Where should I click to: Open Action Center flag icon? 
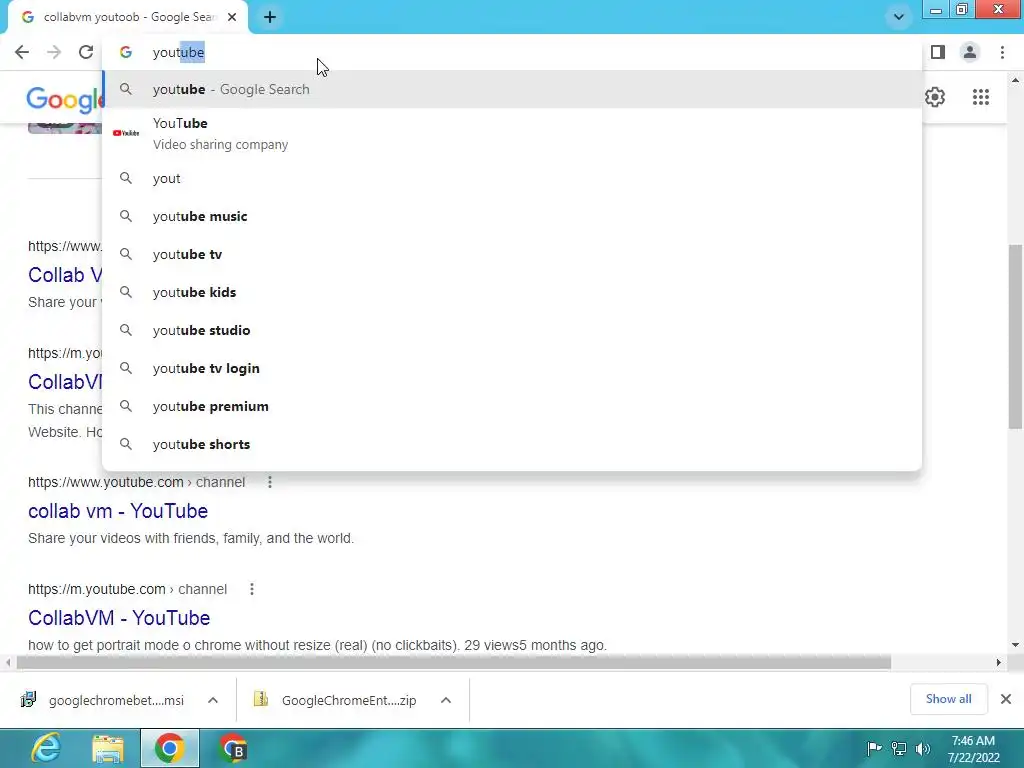coord(874,748)
